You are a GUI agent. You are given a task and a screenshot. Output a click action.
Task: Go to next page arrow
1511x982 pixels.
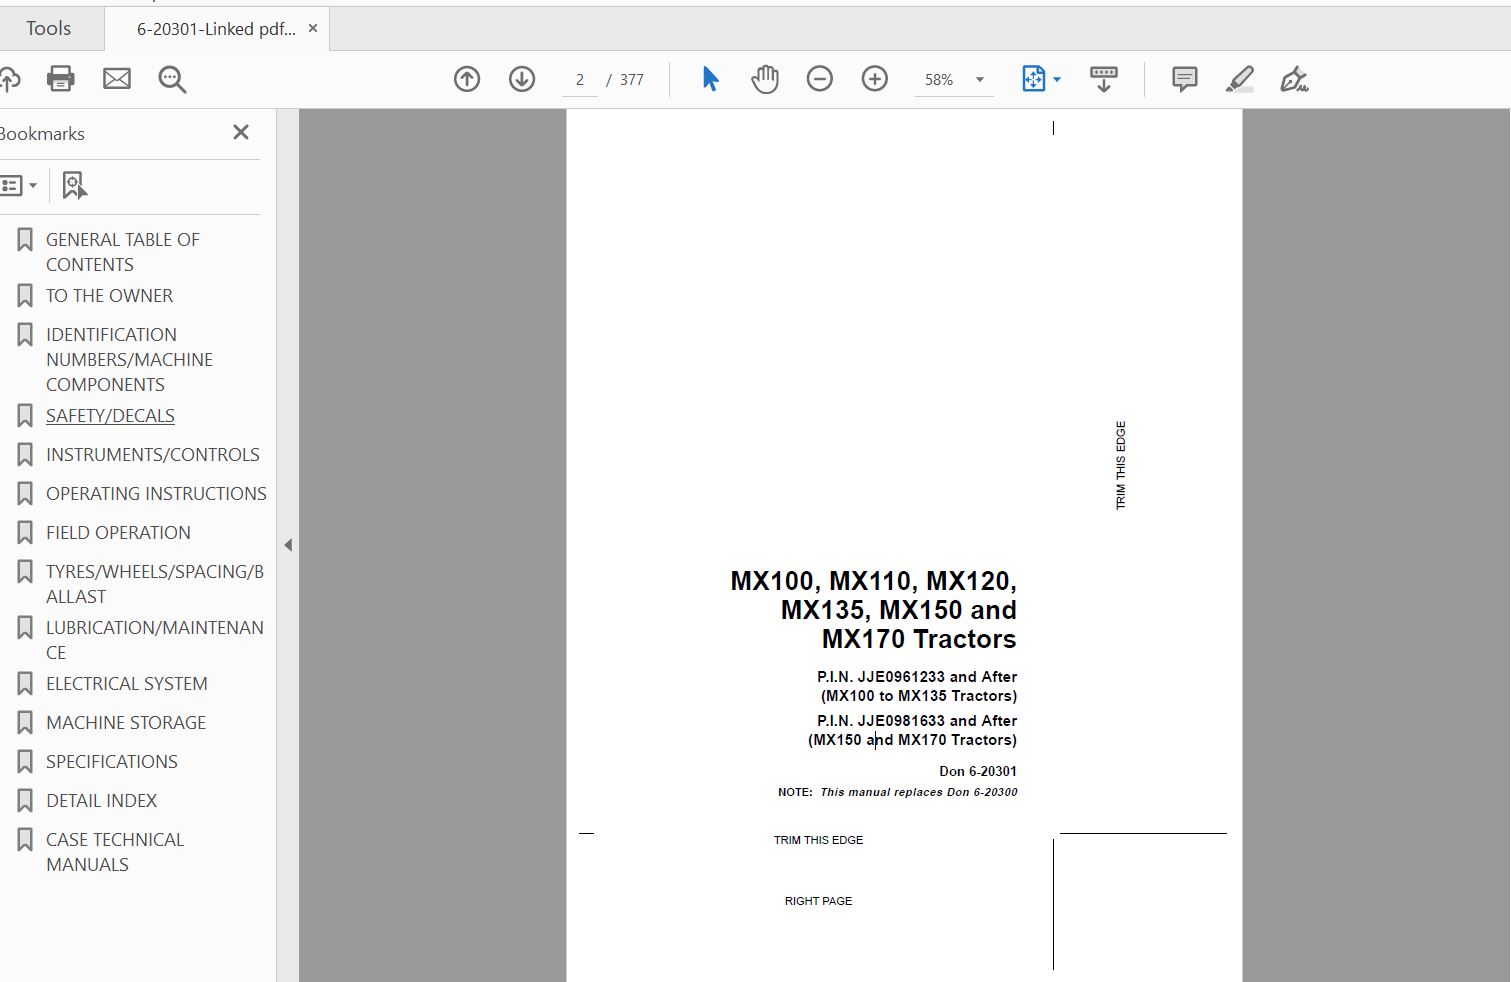pos(522,79)
